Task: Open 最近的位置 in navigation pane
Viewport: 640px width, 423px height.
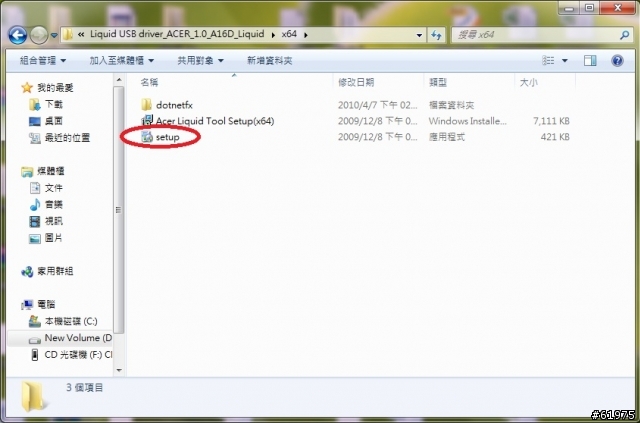Action: pyautogui.click(x=60, y=138)
